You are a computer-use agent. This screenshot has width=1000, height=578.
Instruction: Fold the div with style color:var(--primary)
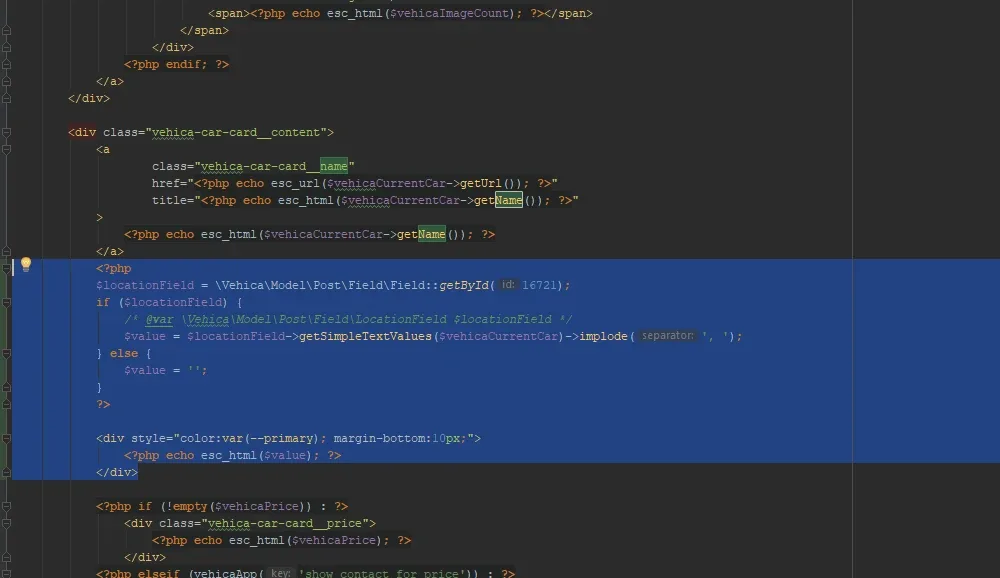pyautogui.click(x=6, y=438)
